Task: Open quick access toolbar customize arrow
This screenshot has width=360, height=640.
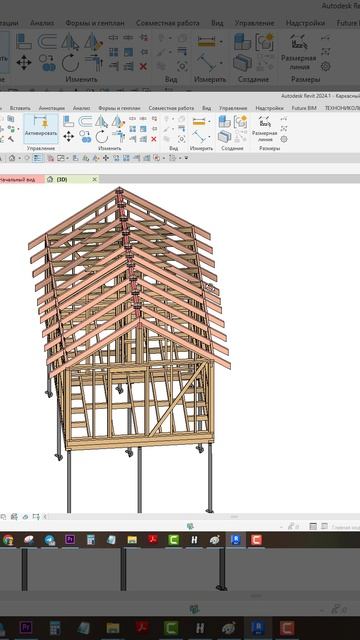Action: [187, 158]
